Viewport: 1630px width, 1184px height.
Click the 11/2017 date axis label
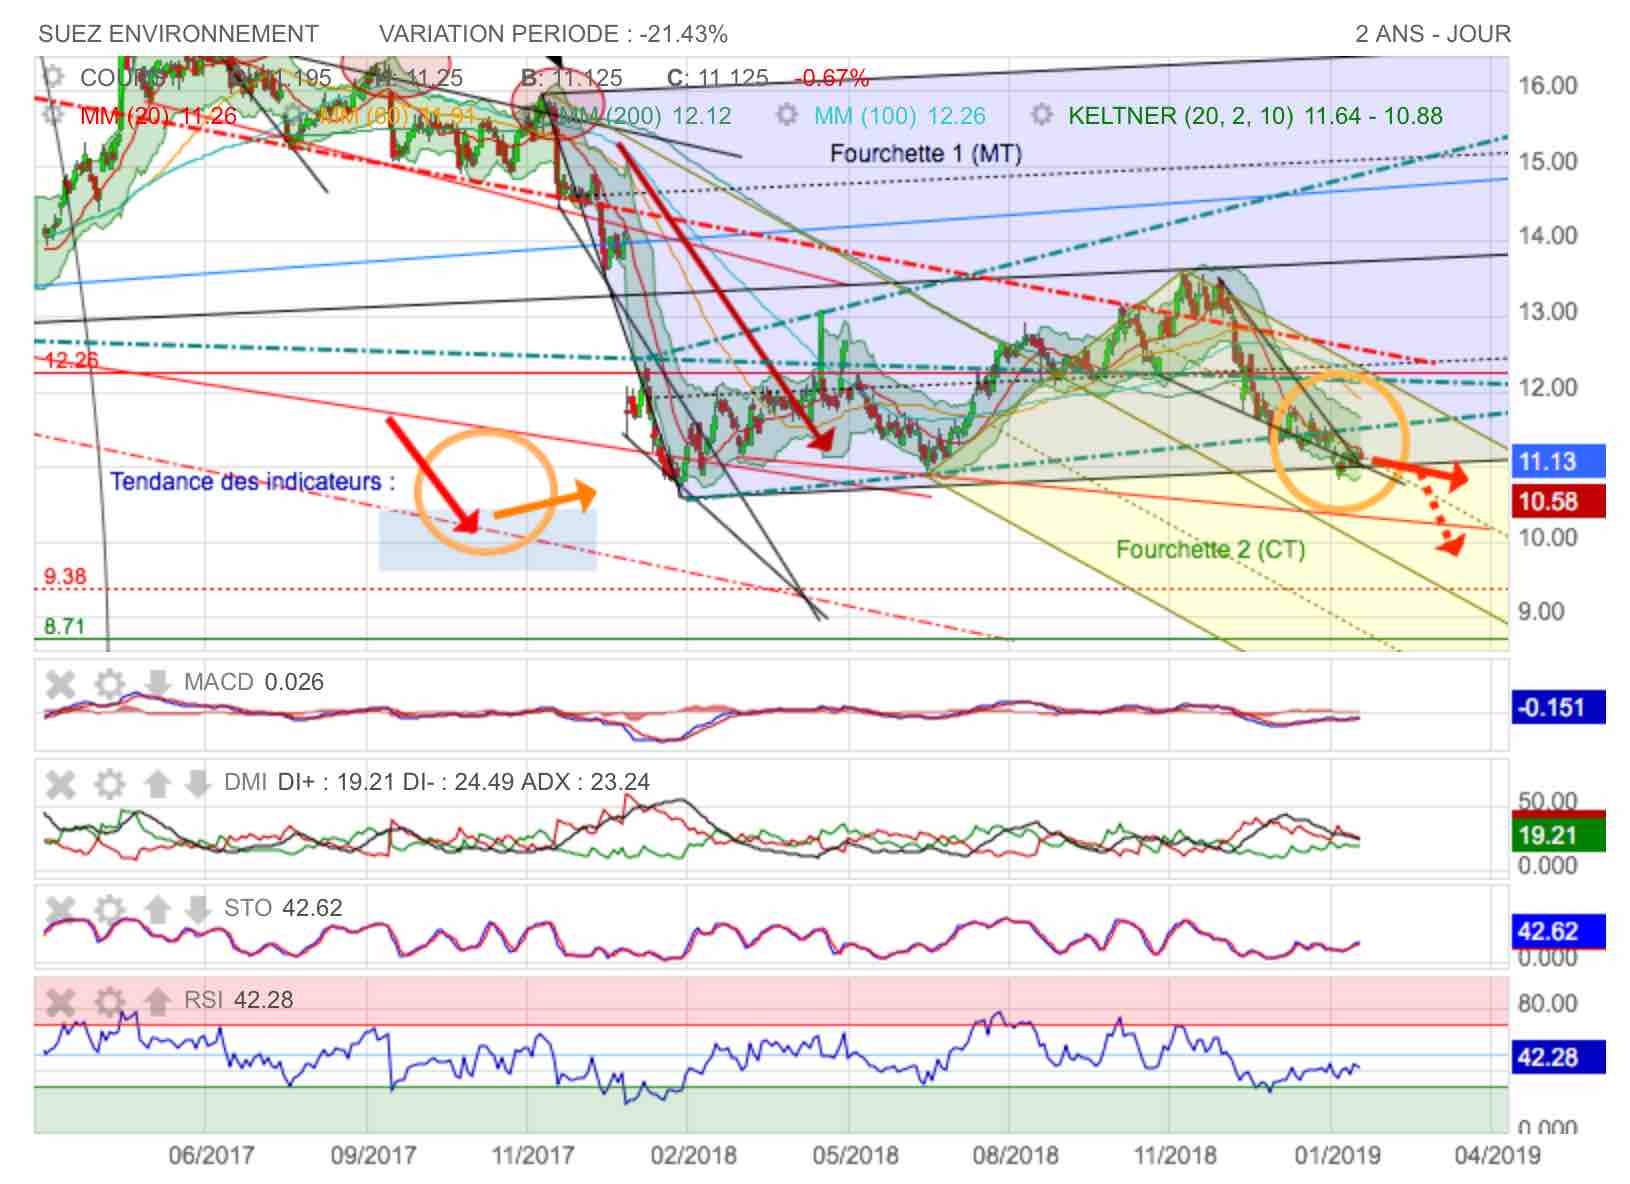pyautogui.click(x=532, y=1155)
